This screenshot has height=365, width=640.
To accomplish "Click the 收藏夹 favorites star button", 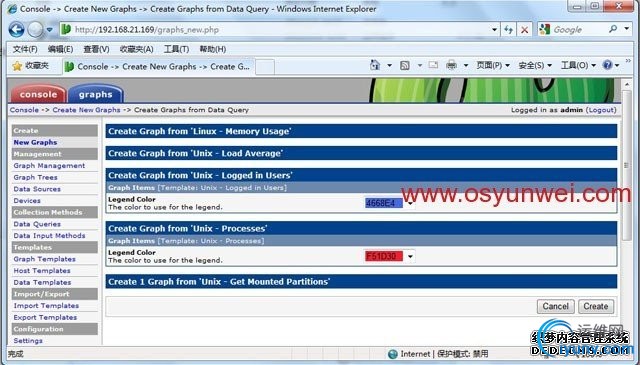I will tap(31, 66).
